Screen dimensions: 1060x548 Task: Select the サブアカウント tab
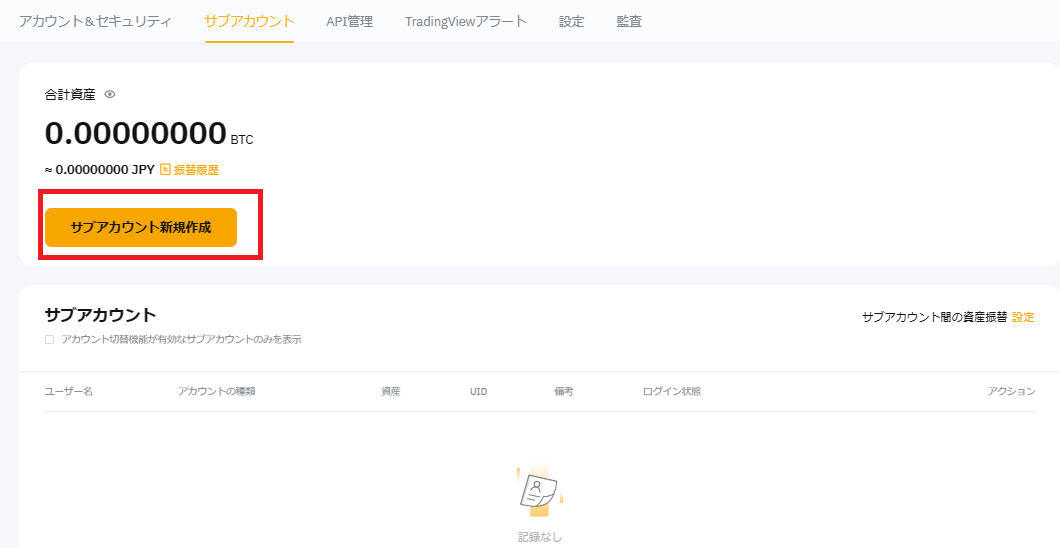[x=249, y=21]
